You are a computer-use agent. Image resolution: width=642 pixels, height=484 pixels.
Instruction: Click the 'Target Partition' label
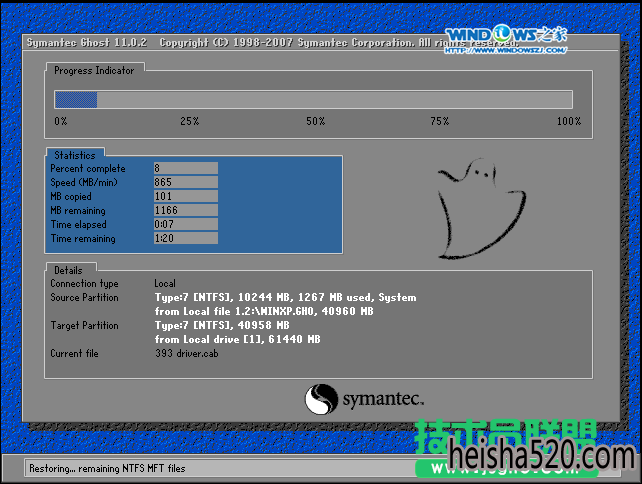(x=84, y=326)
